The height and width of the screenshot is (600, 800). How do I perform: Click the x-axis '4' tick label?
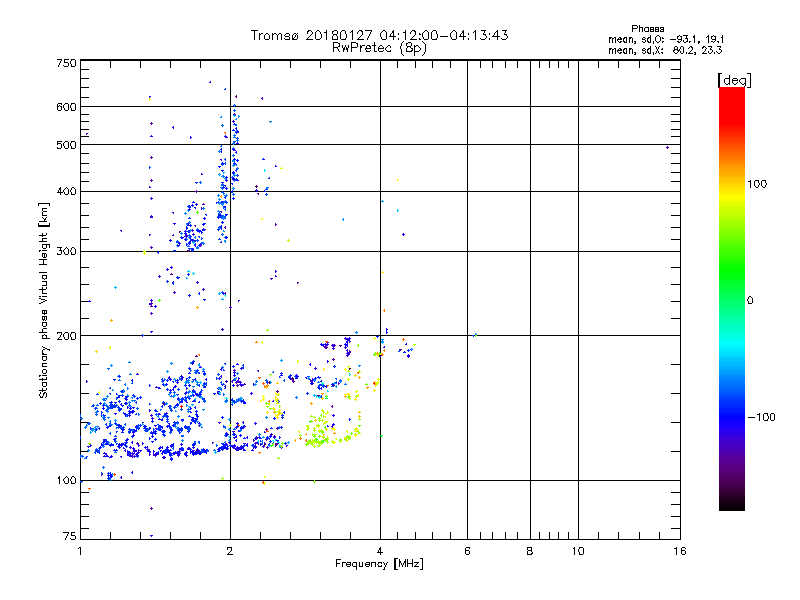(x=380, y=551)
